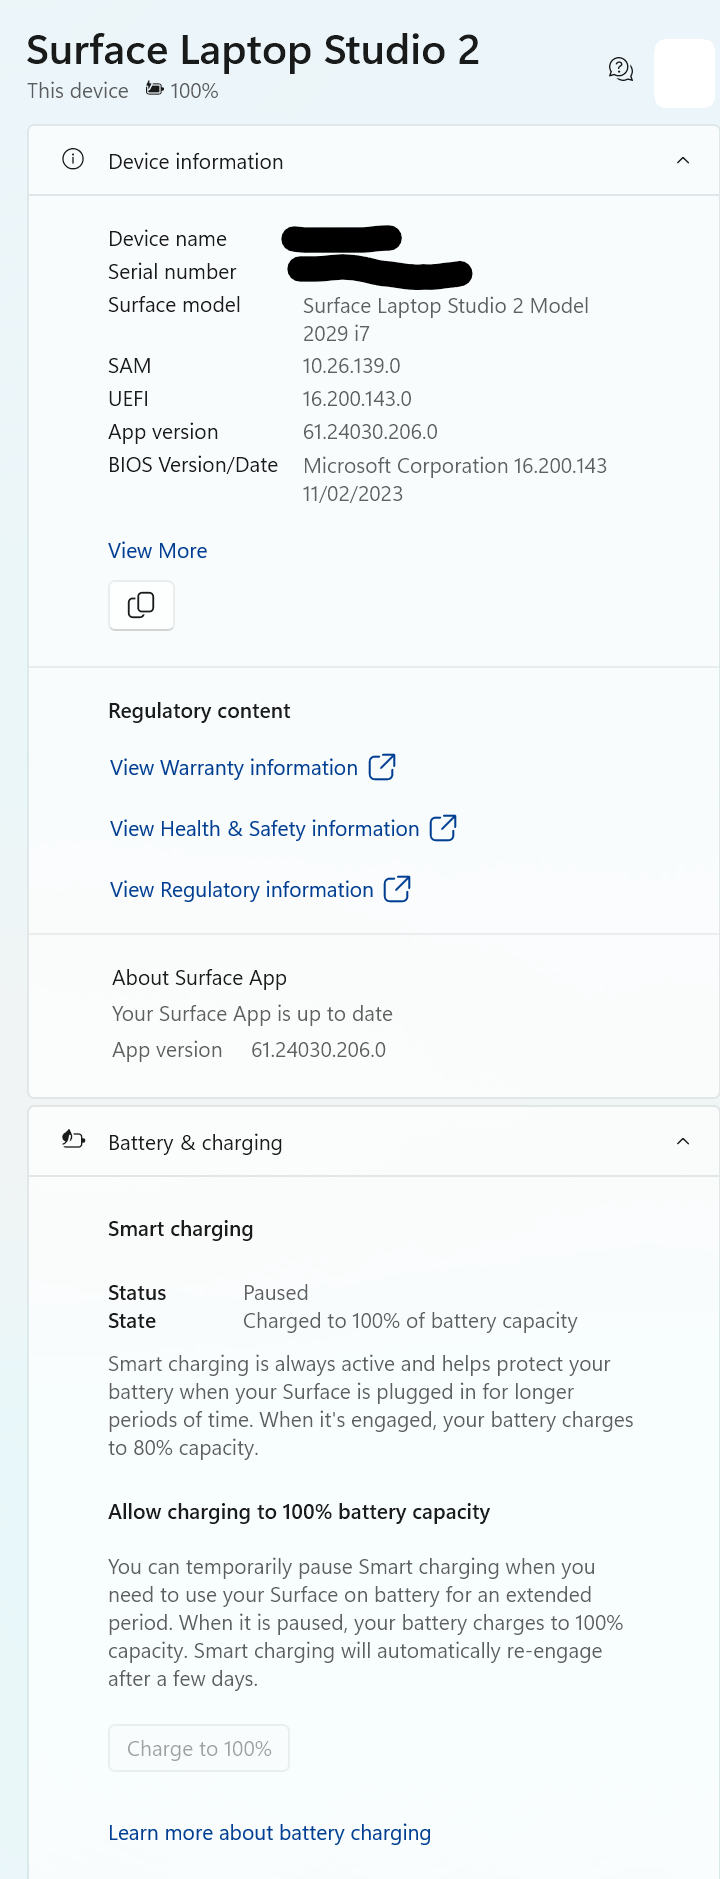
Task: Click external-link icon next to Warranty information
Action: 382,767
